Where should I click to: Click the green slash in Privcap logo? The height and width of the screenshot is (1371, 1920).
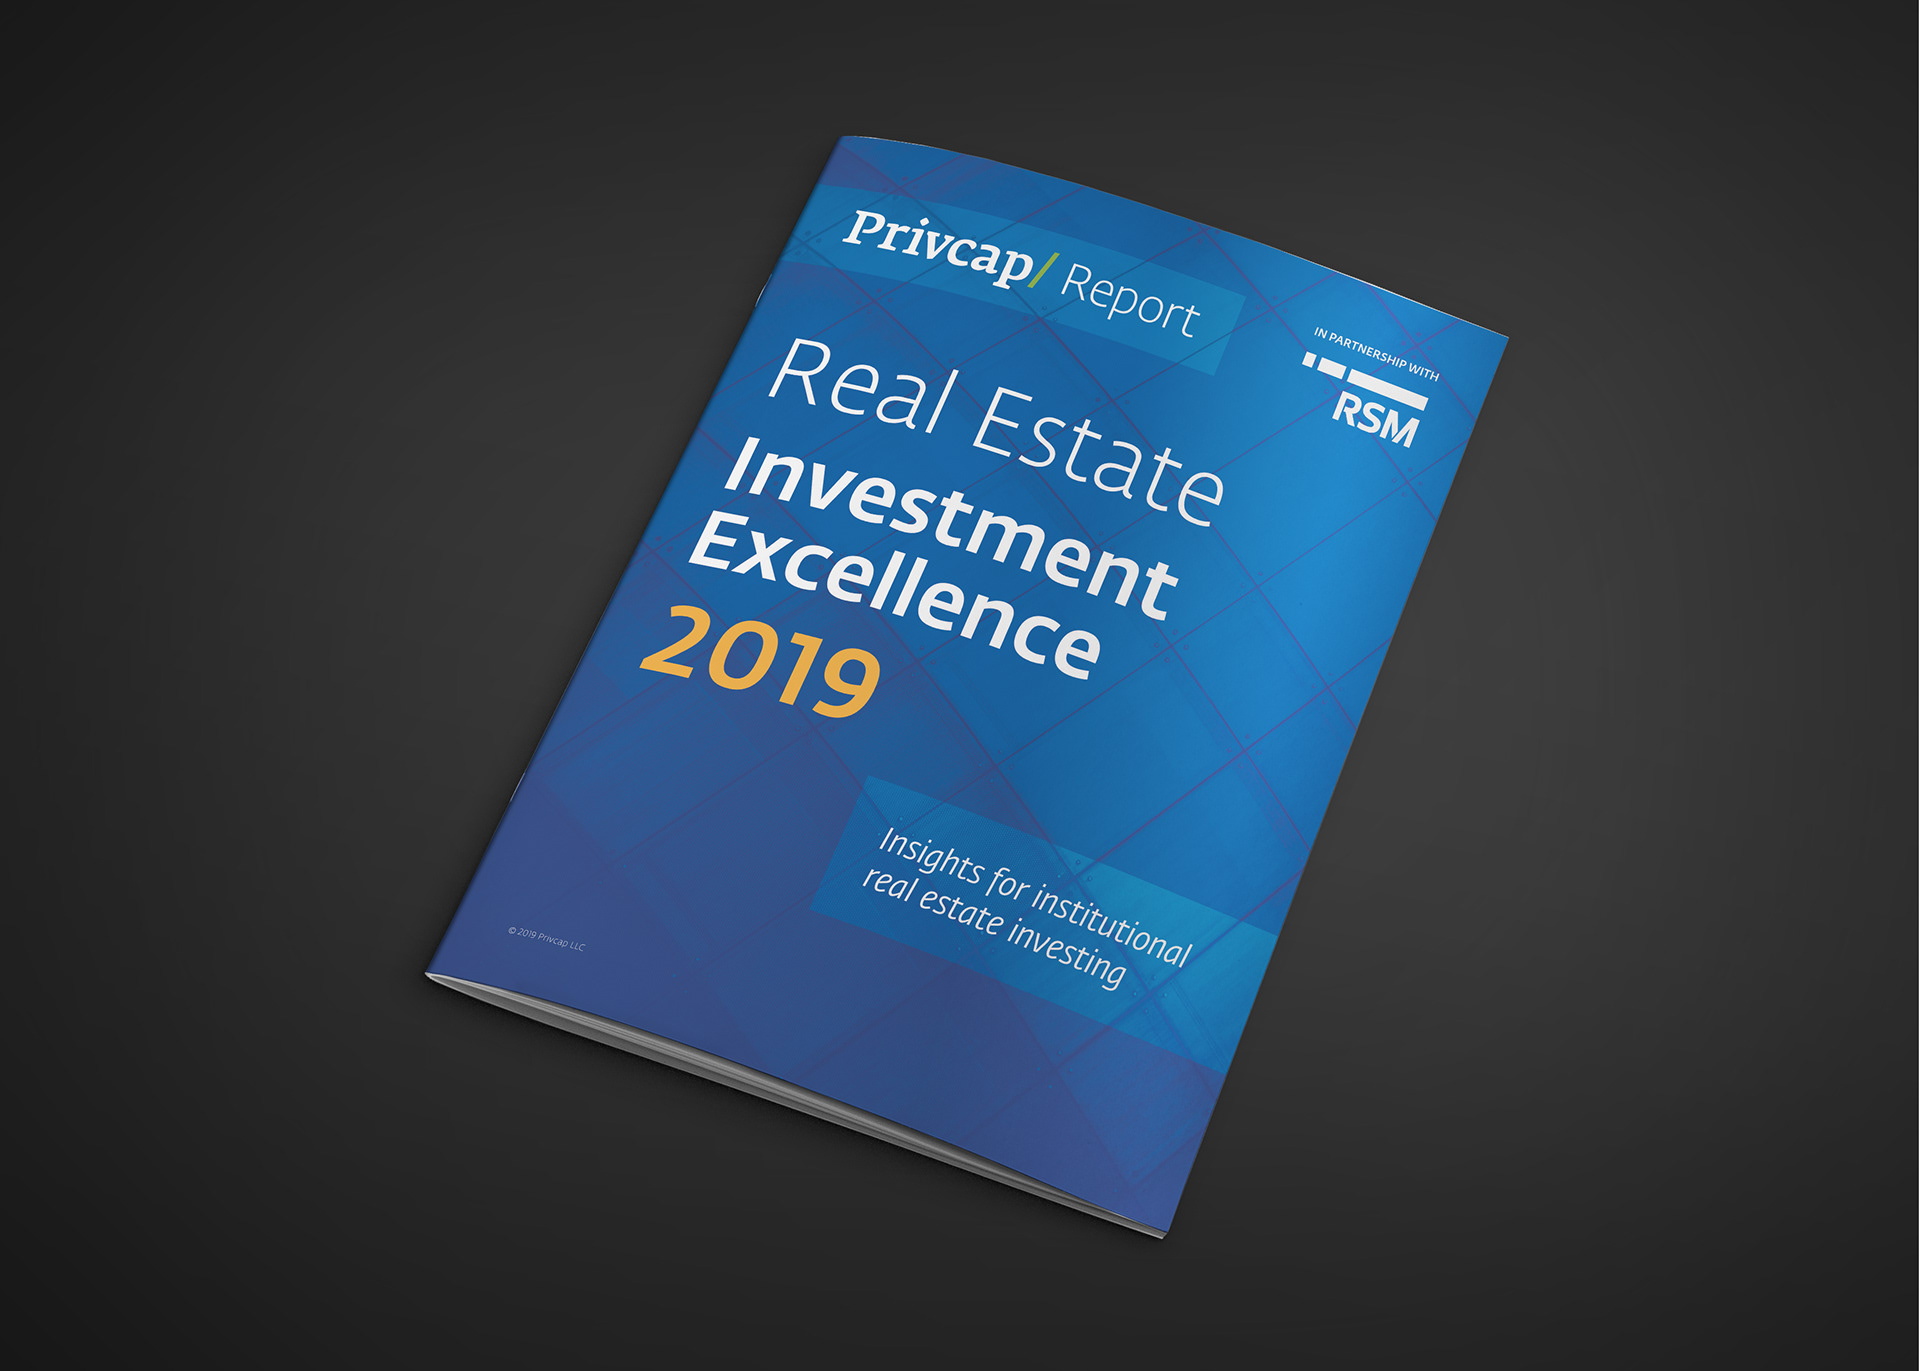pos(1045,270)
